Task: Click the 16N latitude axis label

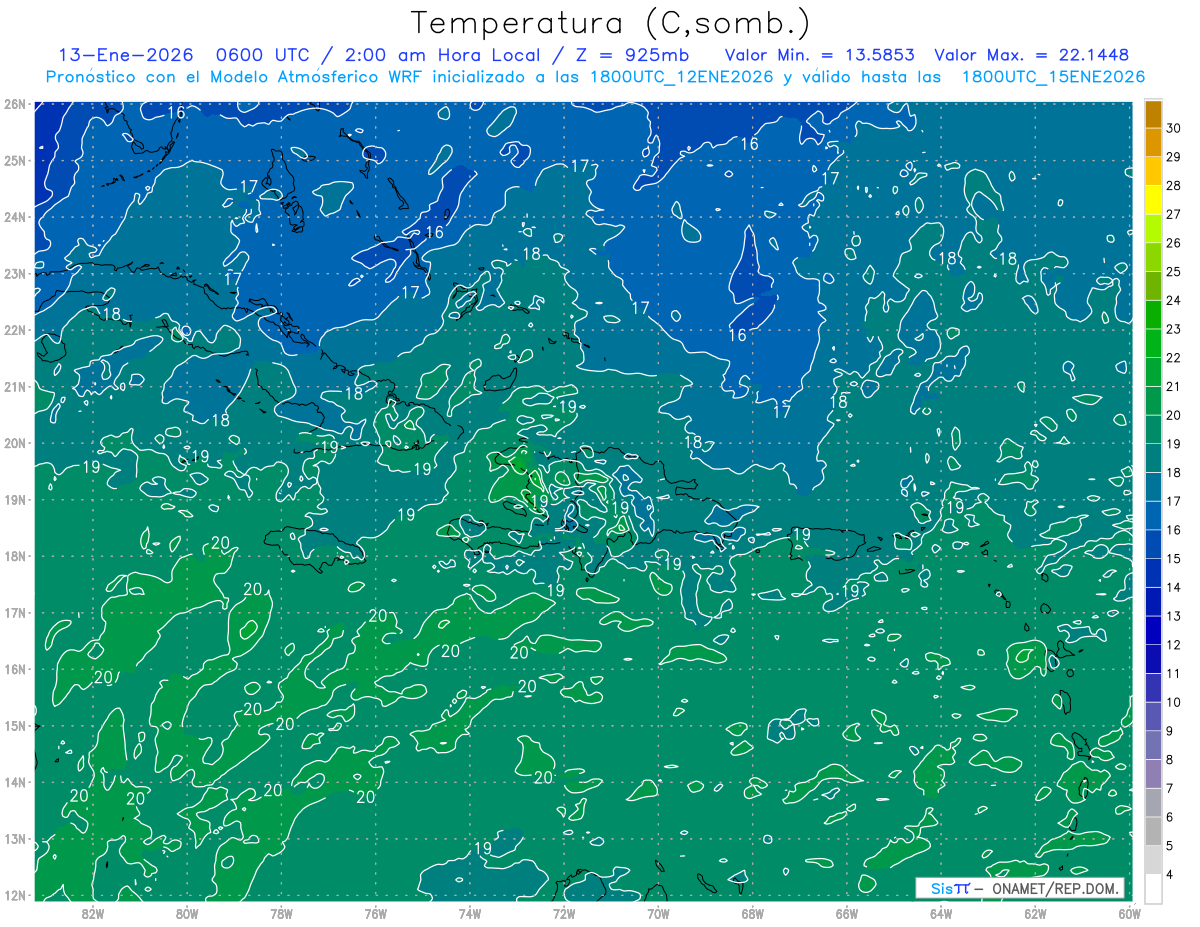Action: tap(14, 669)
